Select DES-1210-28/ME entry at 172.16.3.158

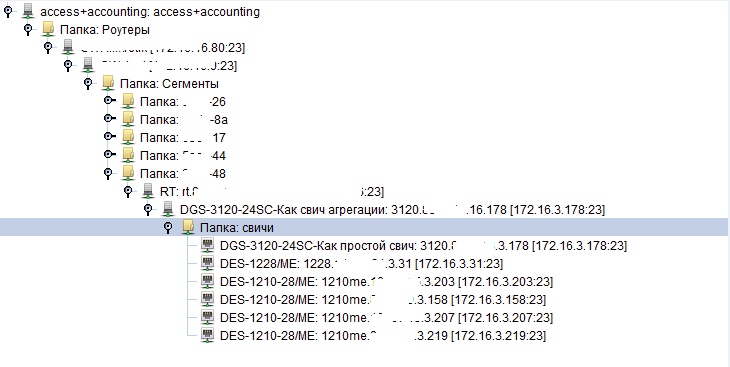pyautogui.click(x=383, y=299)
